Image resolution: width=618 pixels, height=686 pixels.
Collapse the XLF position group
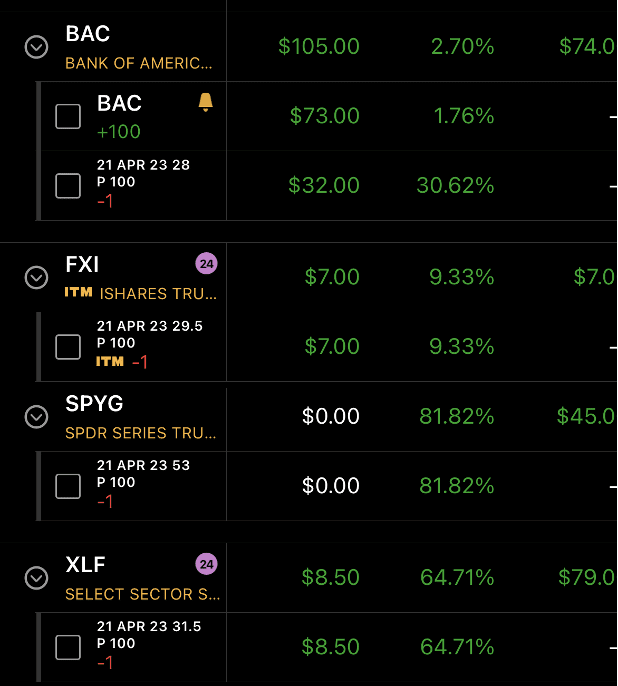37,577
